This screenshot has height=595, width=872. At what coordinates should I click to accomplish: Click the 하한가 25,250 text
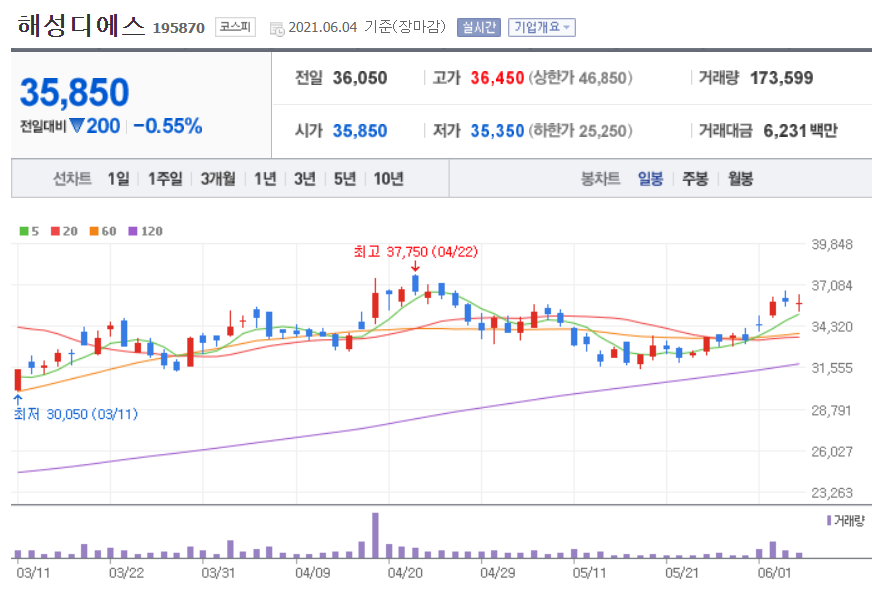click(x=581, y=131)
